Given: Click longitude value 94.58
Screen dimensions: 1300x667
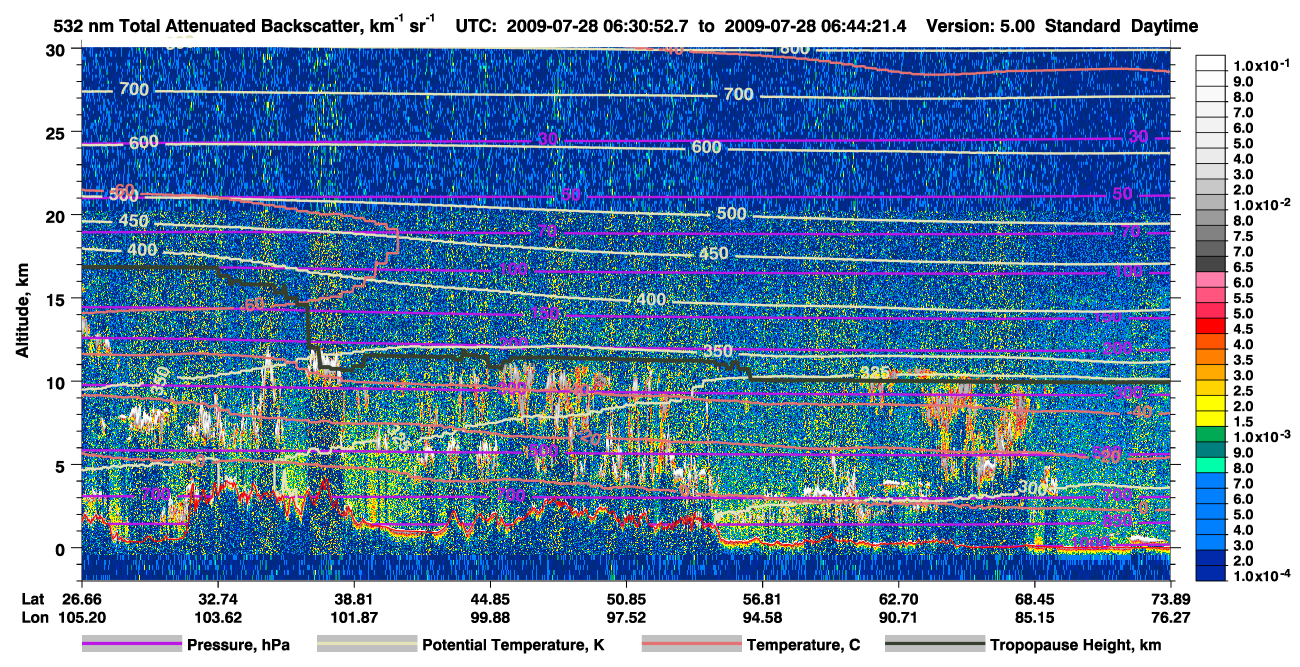Looking at the screenshot, I should 762,617.
